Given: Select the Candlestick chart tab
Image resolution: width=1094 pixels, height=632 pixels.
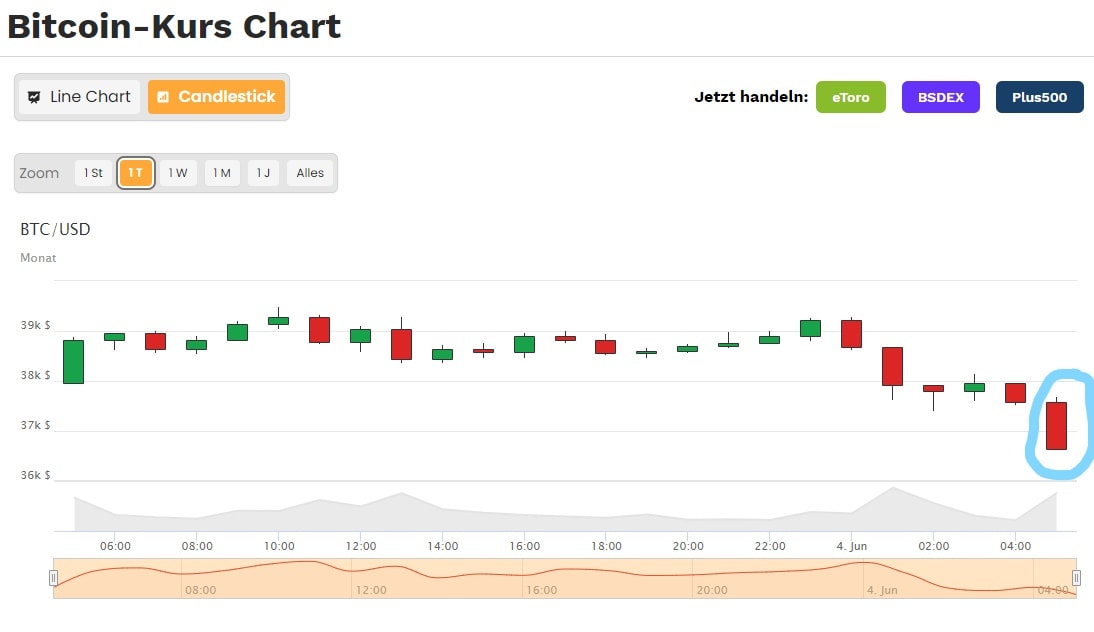Looking at the screenshot, I should pyautogui.click(x=216, y=97).
